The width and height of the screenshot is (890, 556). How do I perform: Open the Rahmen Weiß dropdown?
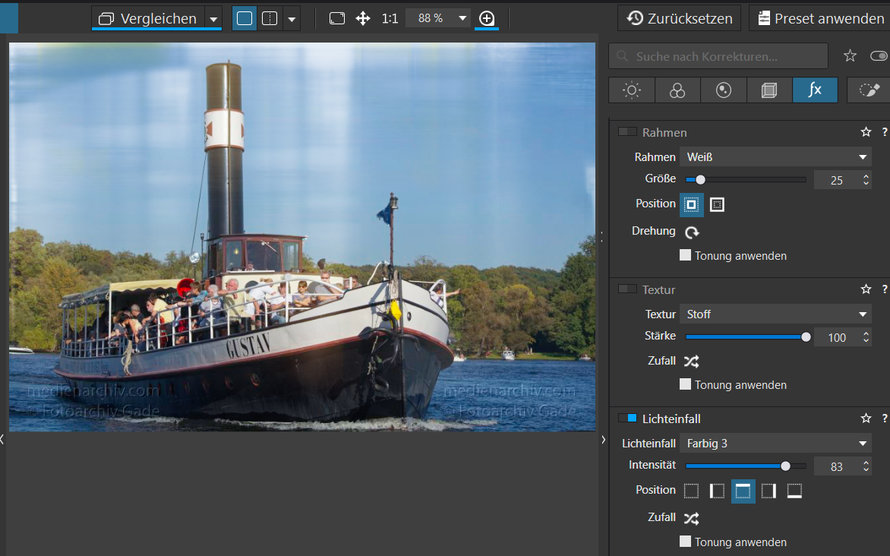click(x=775, y=157)
